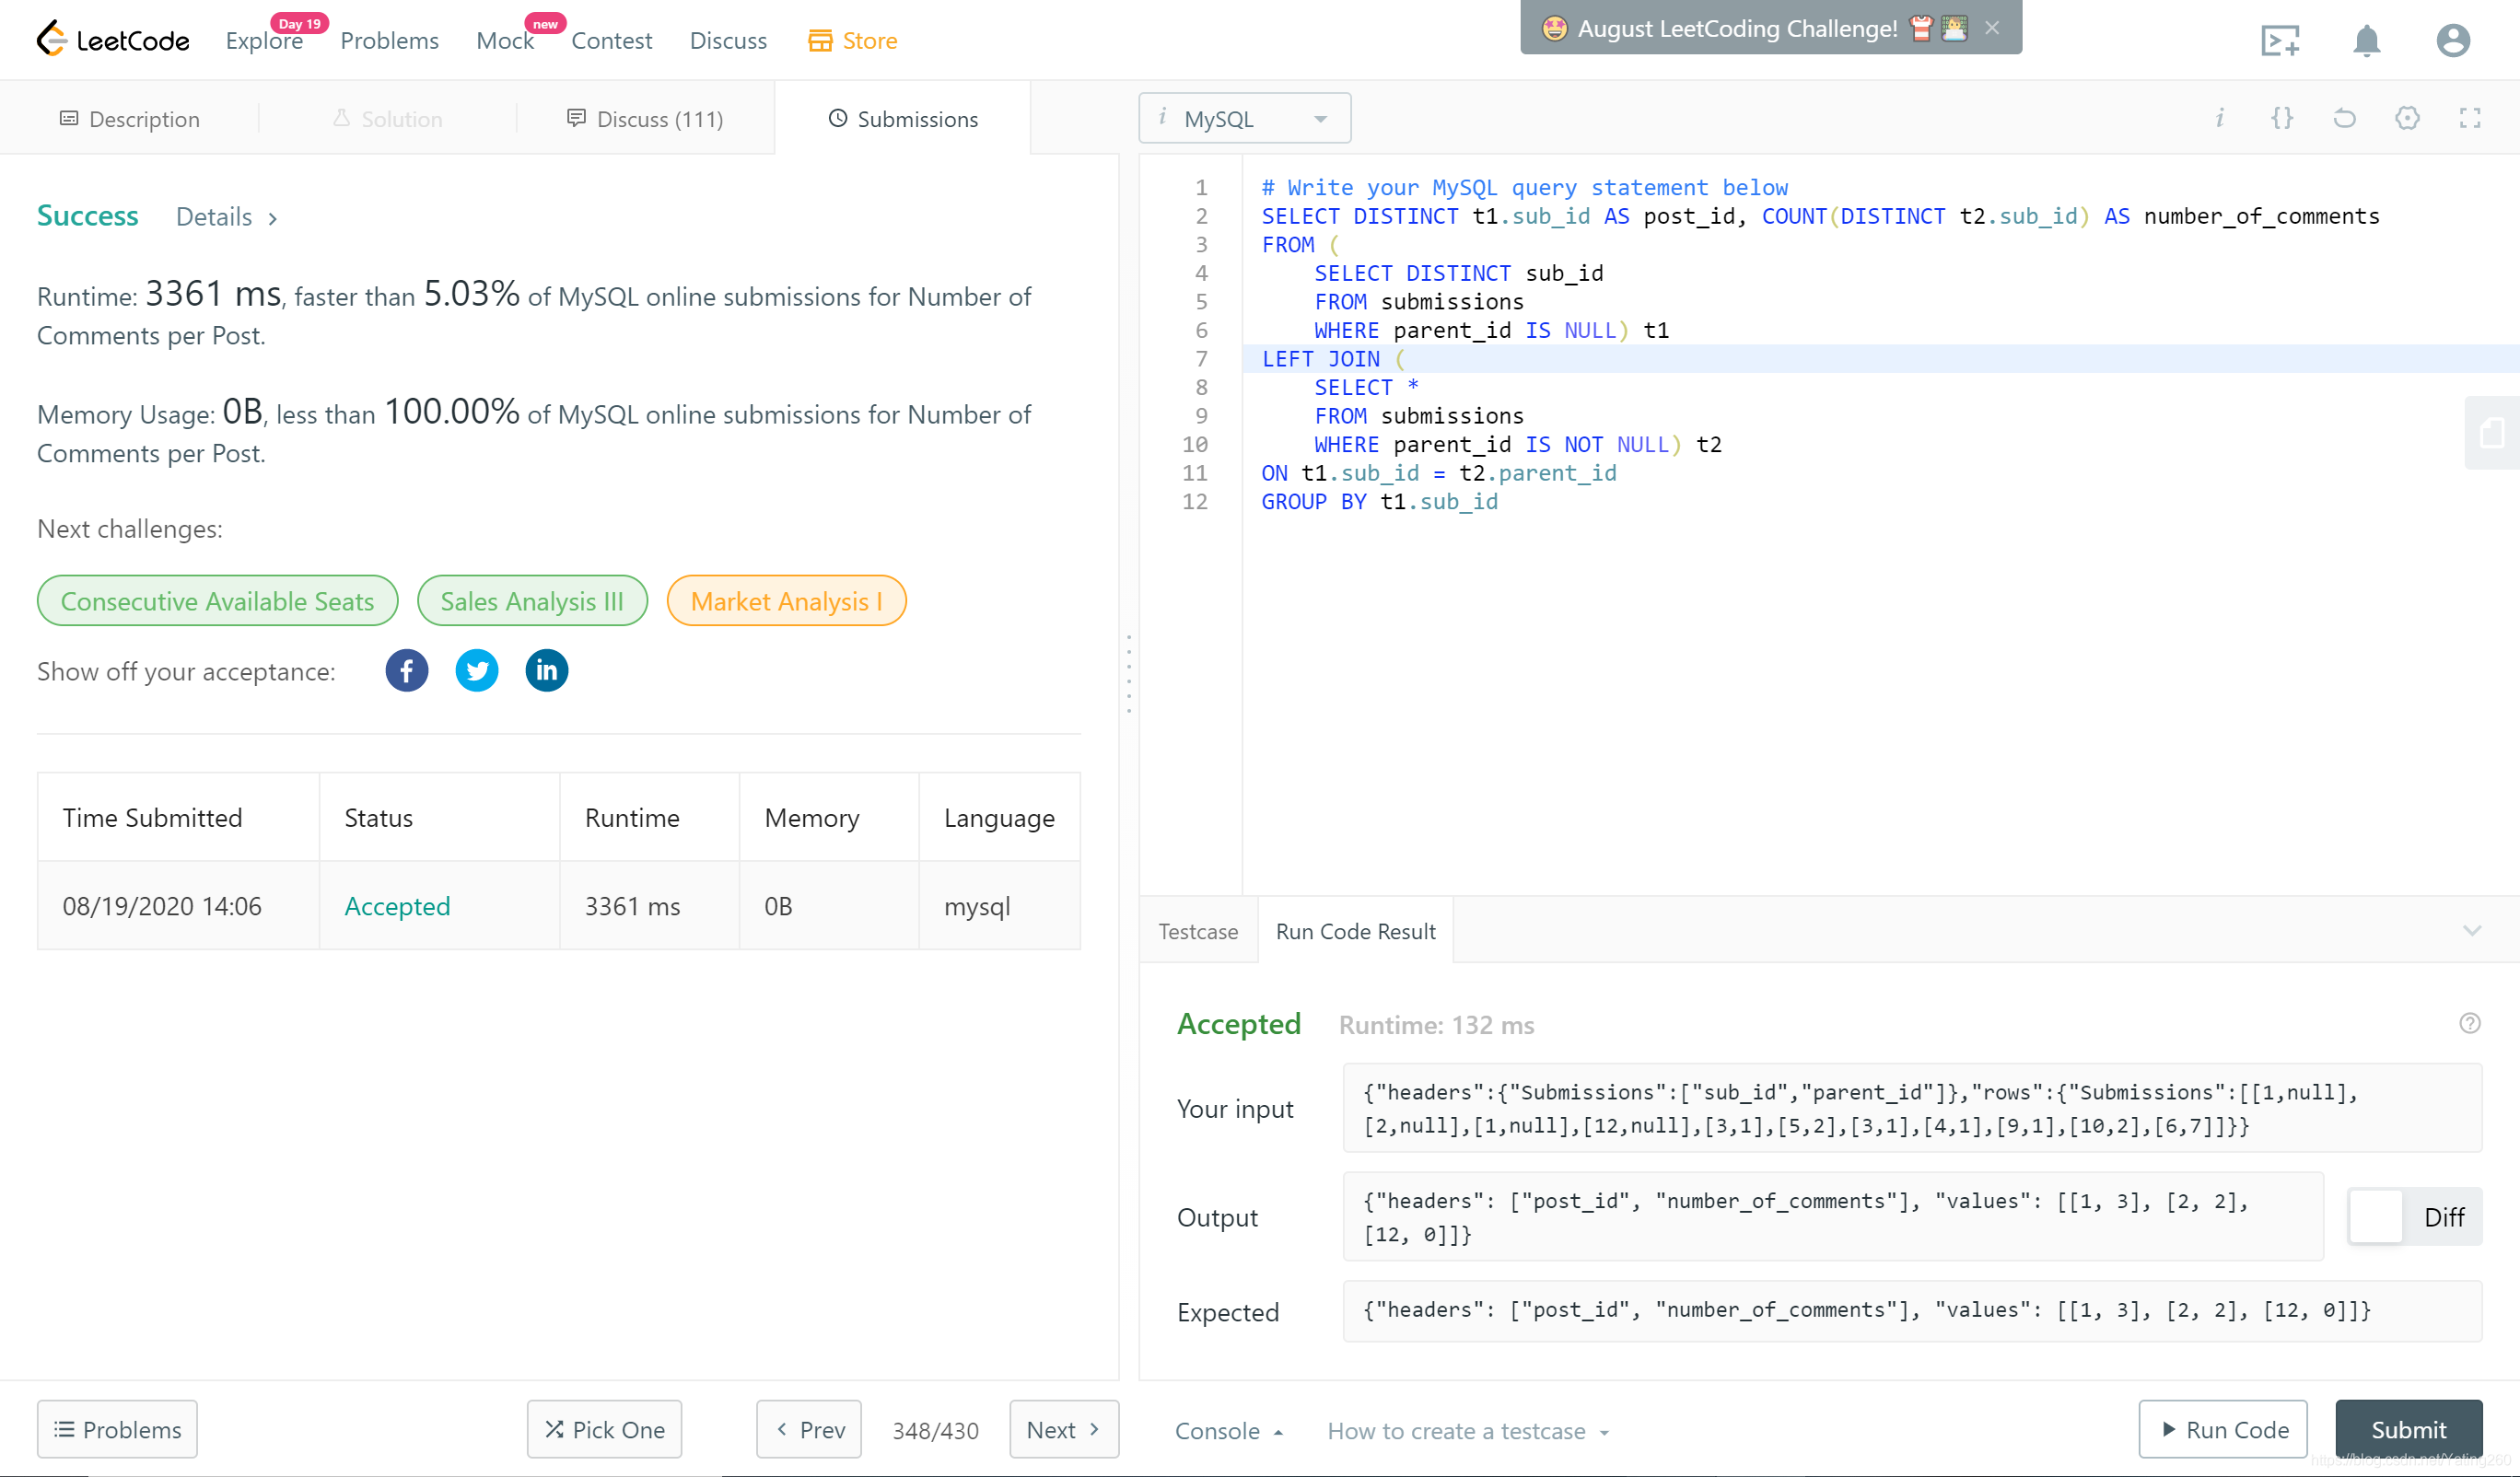Reset code to default icon
Image resolution: width=2520 pixels, height=1477 pixels.
(x=2344, y=119)
